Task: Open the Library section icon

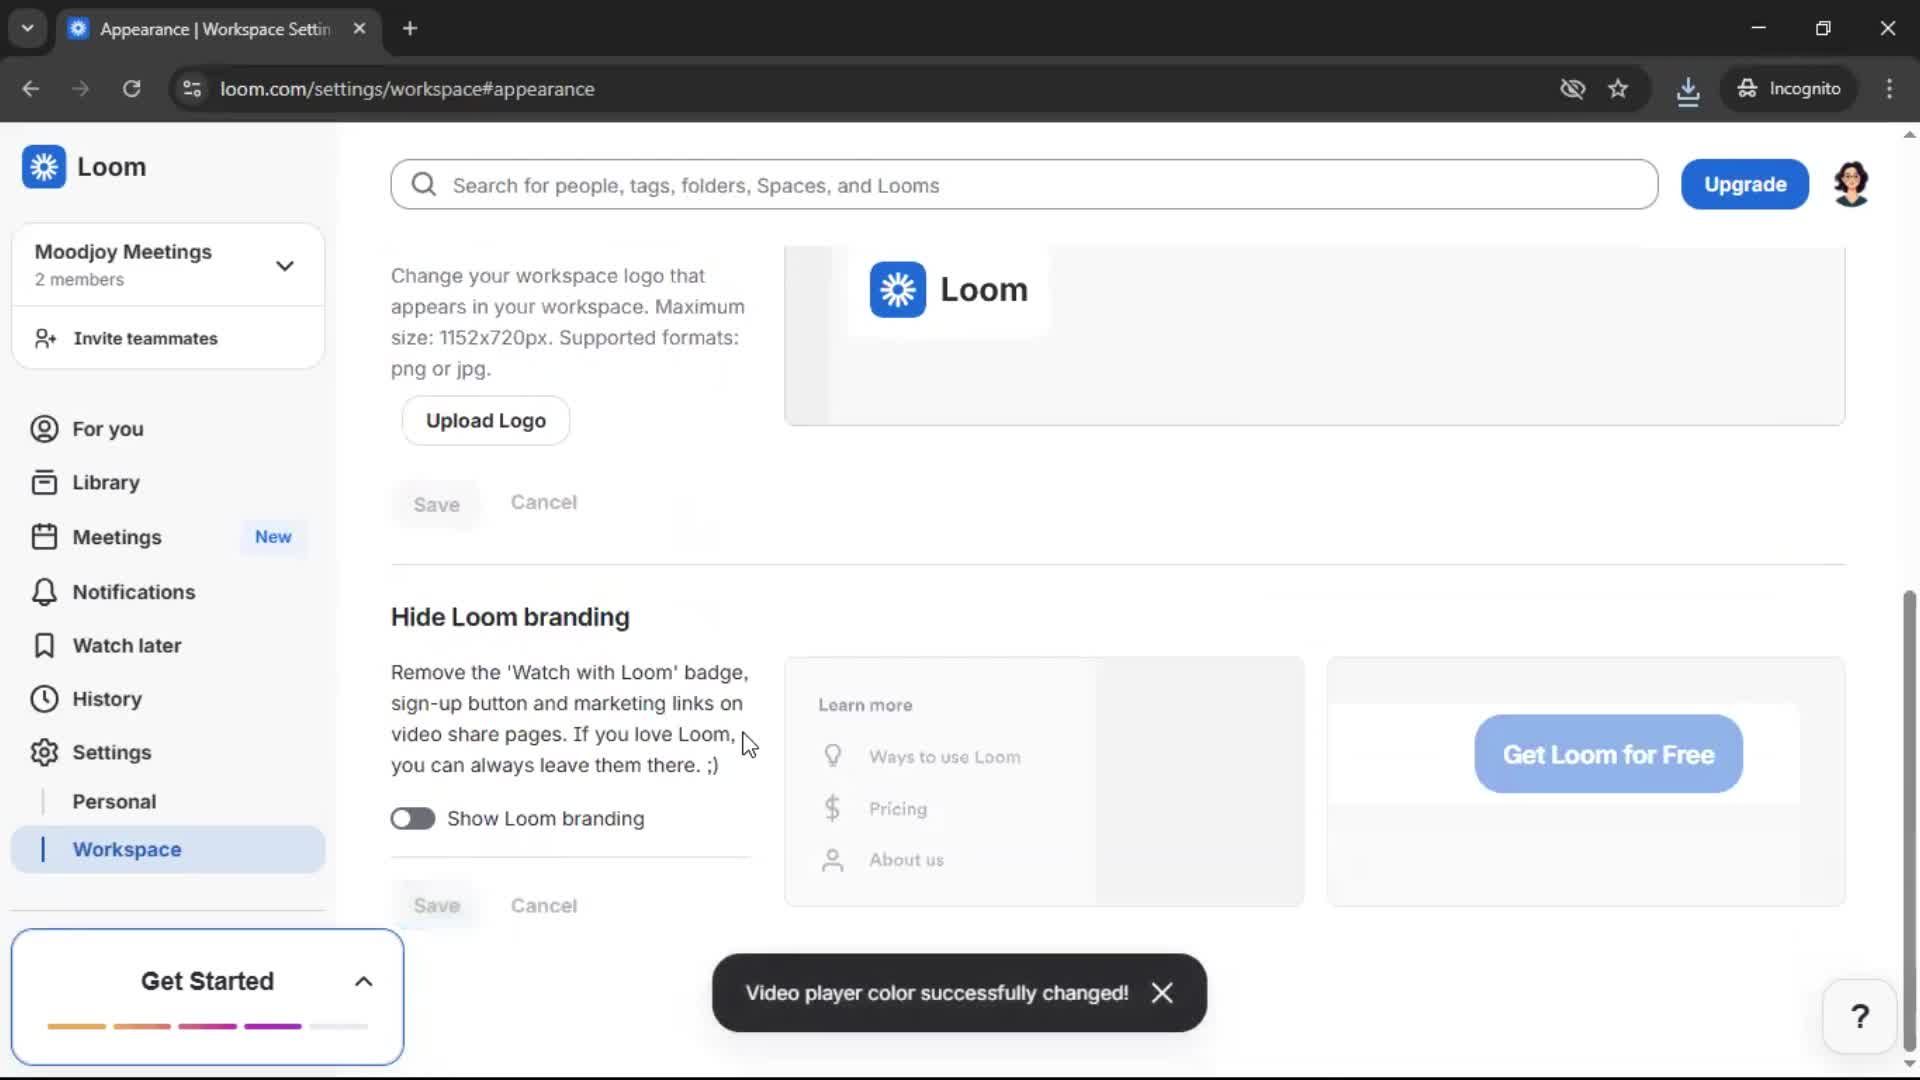Action: (x=43, y=481)
